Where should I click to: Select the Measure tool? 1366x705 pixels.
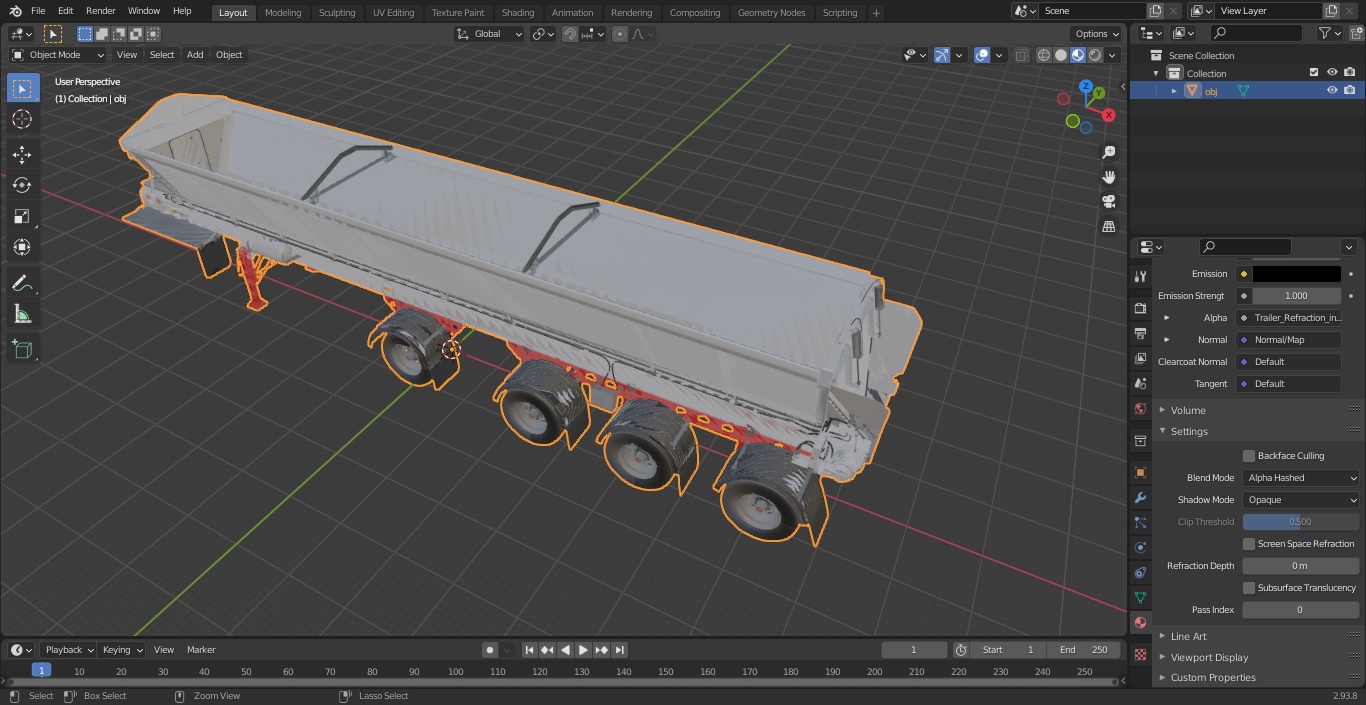22,315
